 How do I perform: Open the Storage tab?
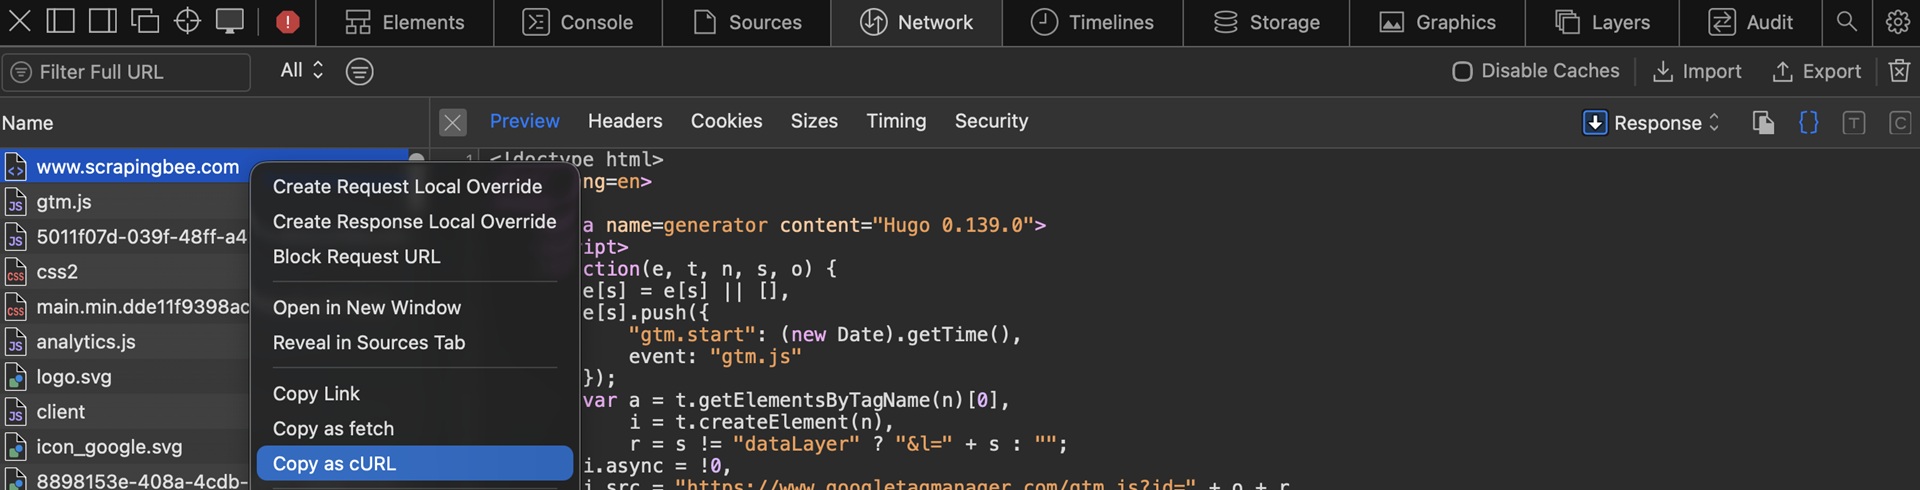1266,22
